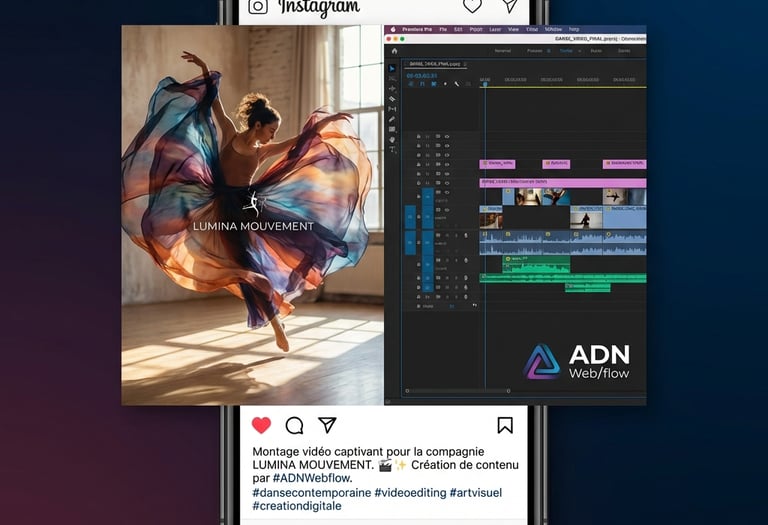768x525 pixels.
Task: Click the caption track options icon
Action: point(468,84)
